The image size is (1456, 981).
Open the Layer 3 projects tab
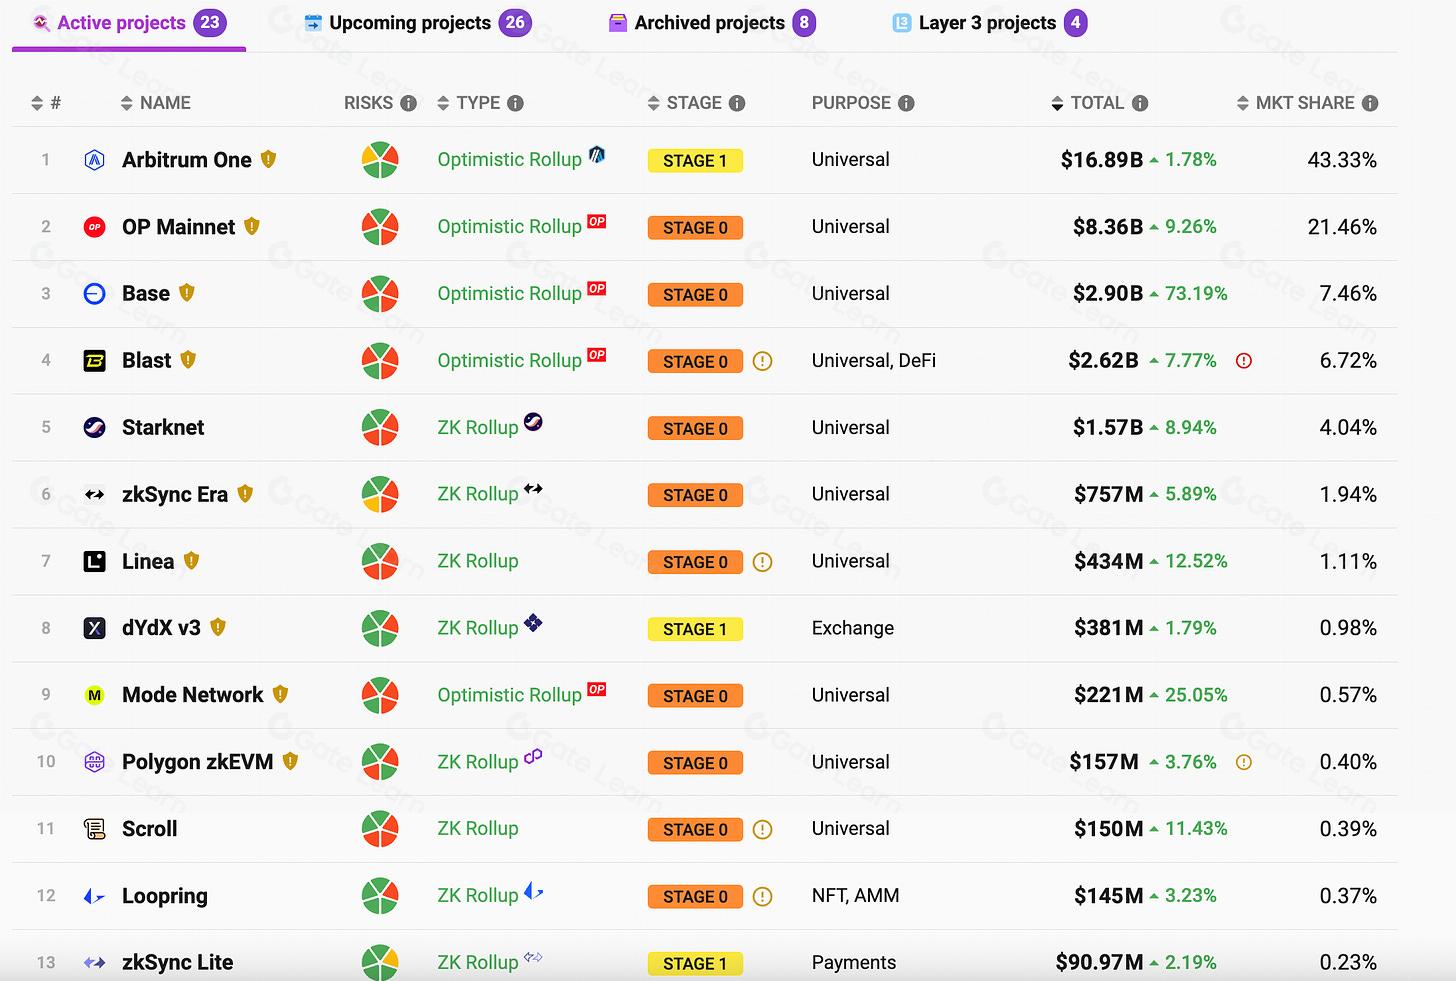click(988, 23)
